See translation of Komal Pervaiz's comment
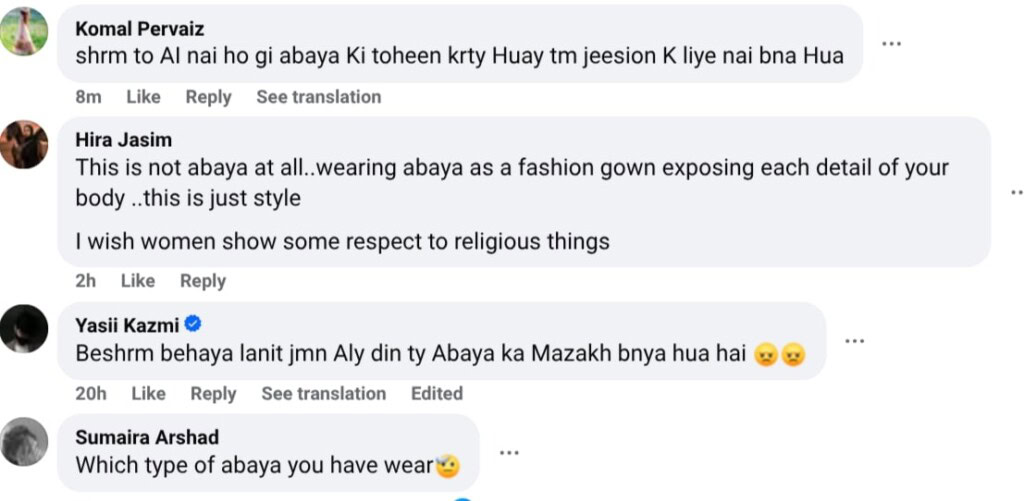The height and width of the screenshot is (501, 1024). (318, 97)
